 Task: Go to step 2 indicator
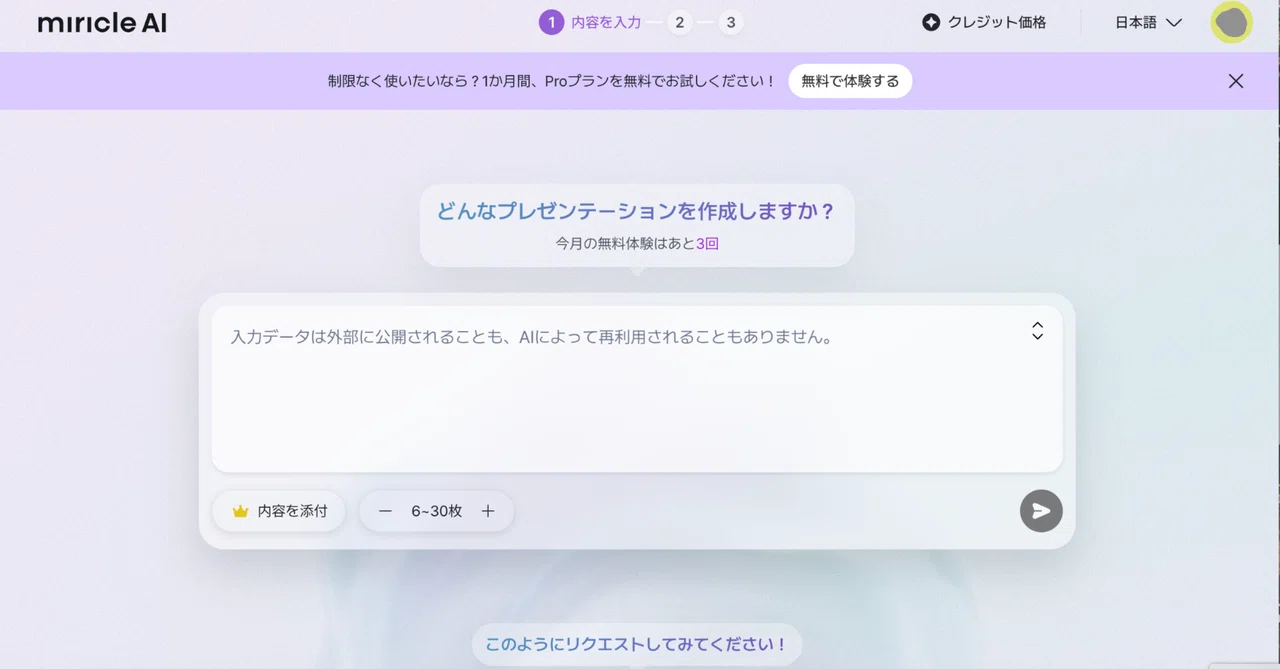(x=680, y=22)
